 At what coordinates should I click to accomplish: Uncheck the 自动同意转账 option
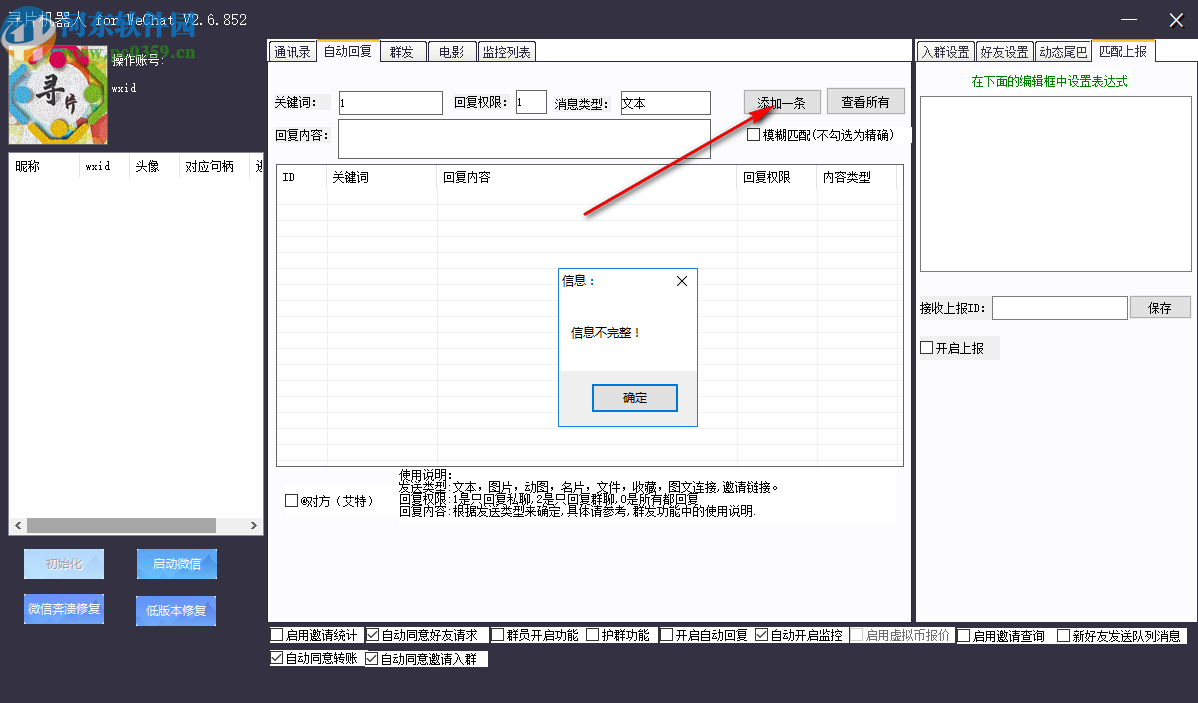pyautogui.click(x=277, y=657)
